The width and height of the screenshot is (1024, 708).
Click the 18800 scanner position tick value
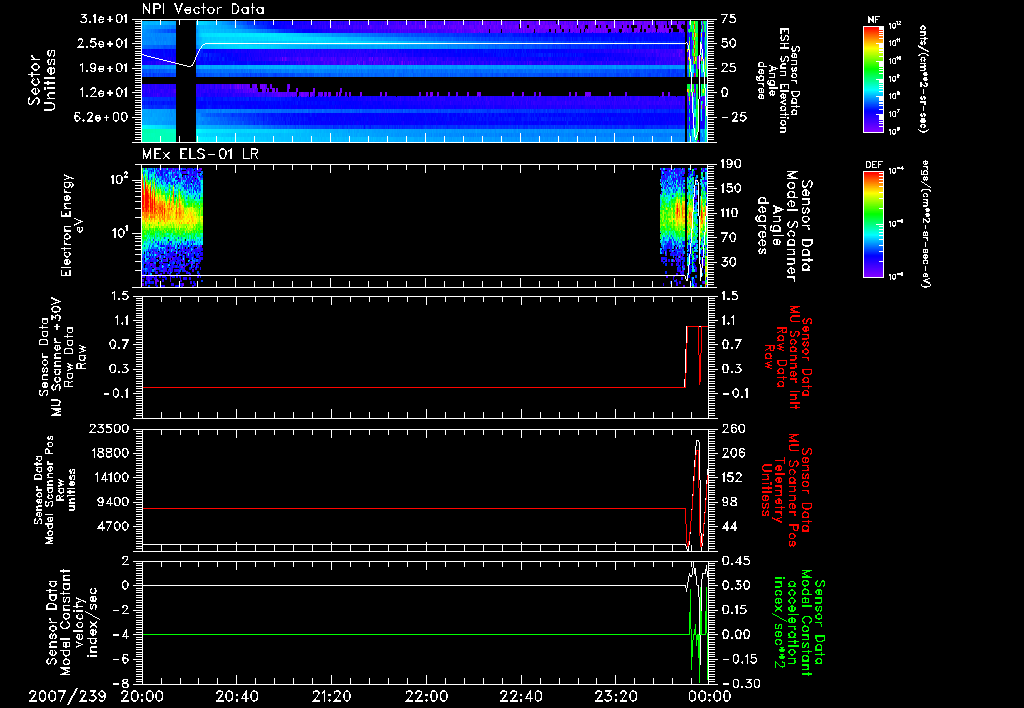pos(108,453)
